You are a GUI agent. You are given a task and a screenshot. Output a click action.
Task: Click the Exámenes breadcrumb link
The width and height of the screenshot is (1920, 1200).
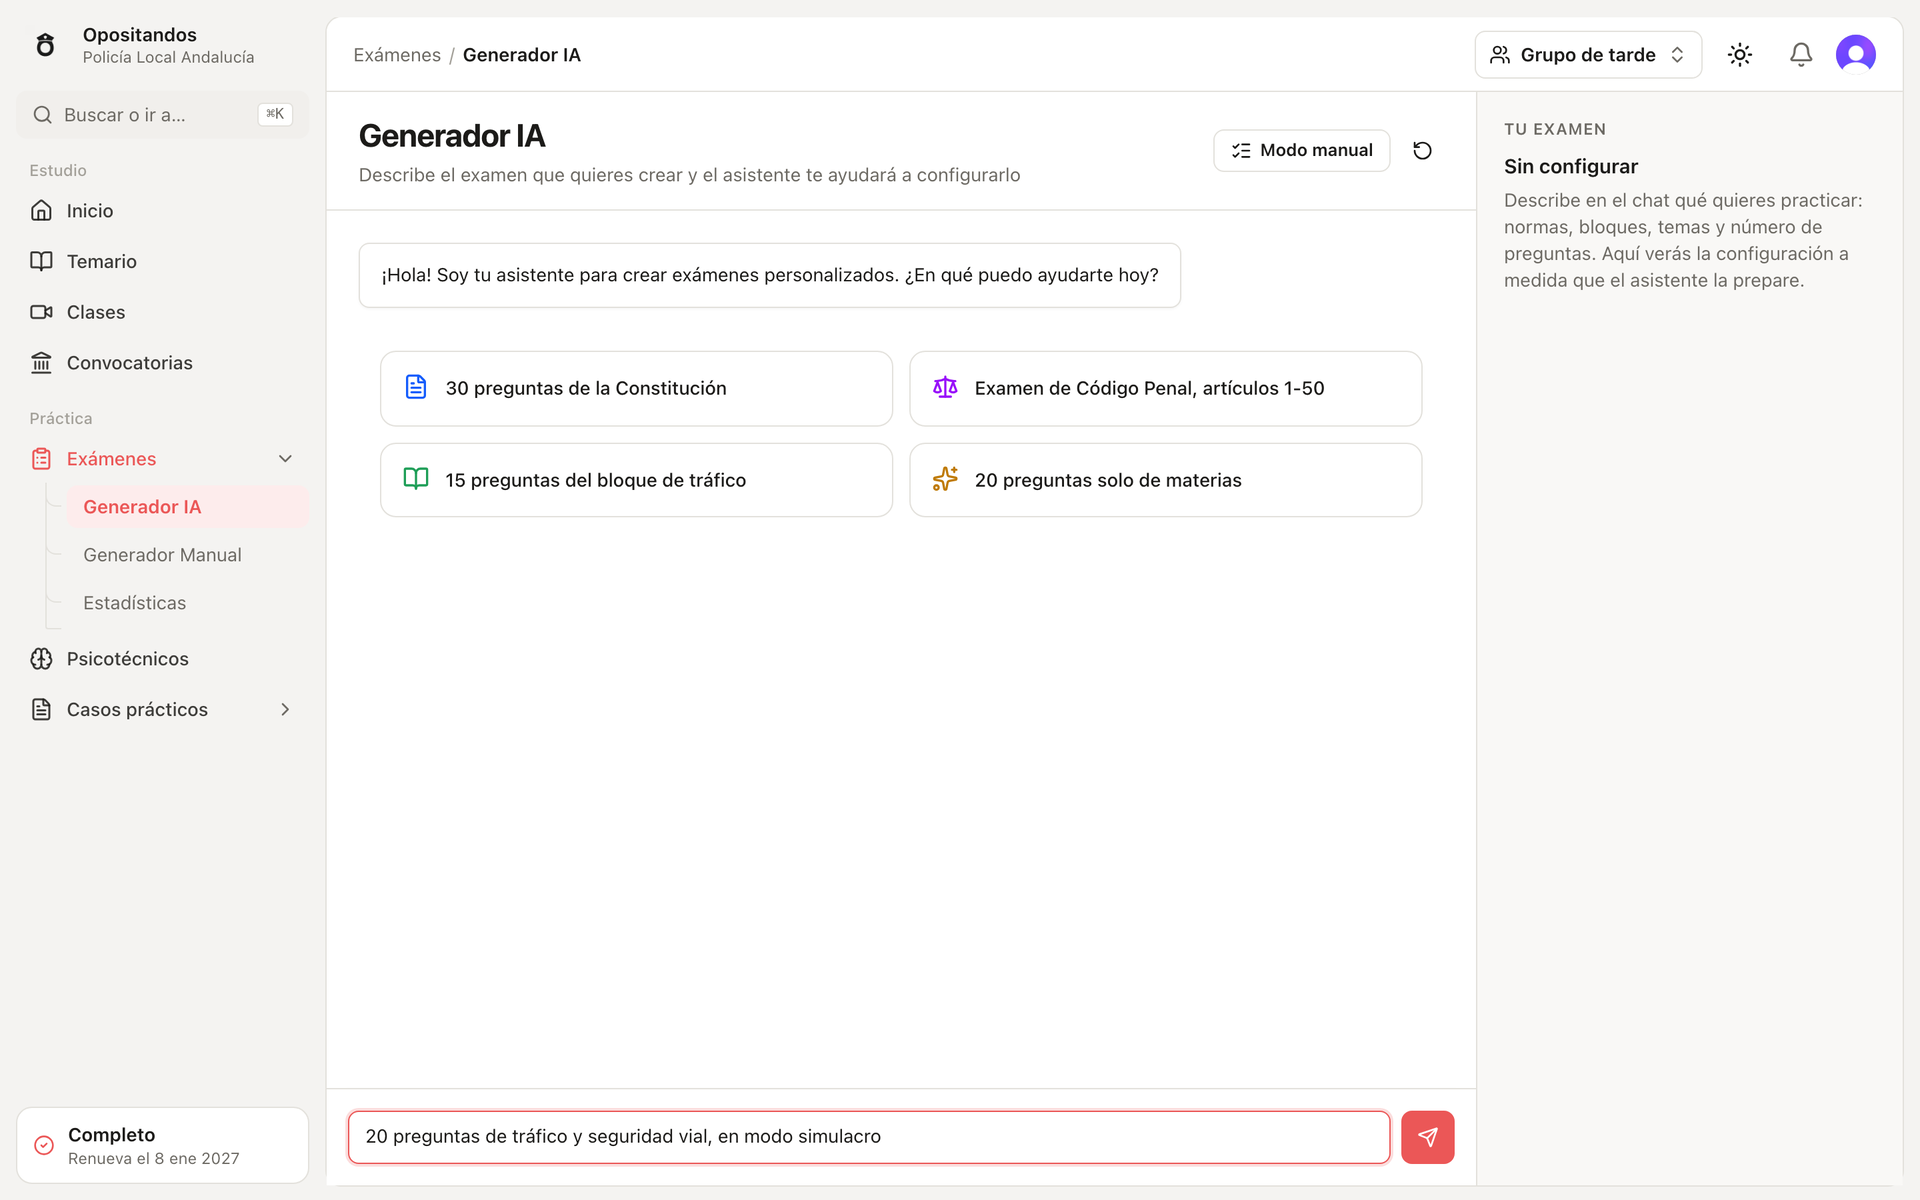click(x=397, y=55)
